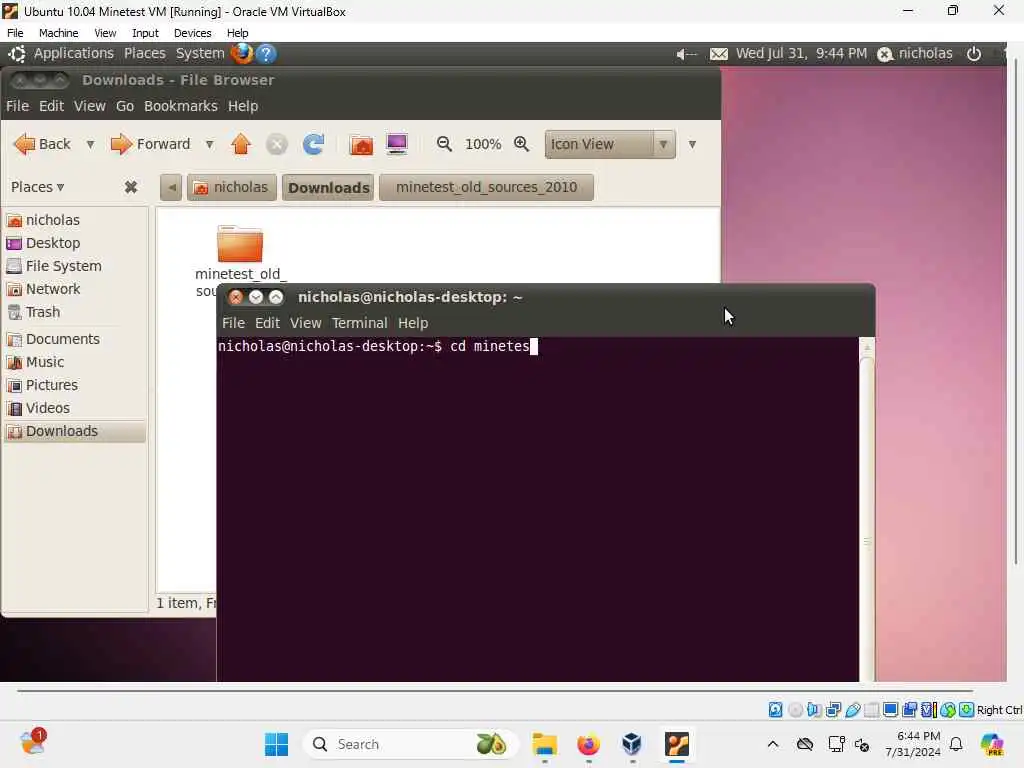1024x768 pixels.
Task: Click the Ubuntu panel date and time
Action: coord(801,54)
